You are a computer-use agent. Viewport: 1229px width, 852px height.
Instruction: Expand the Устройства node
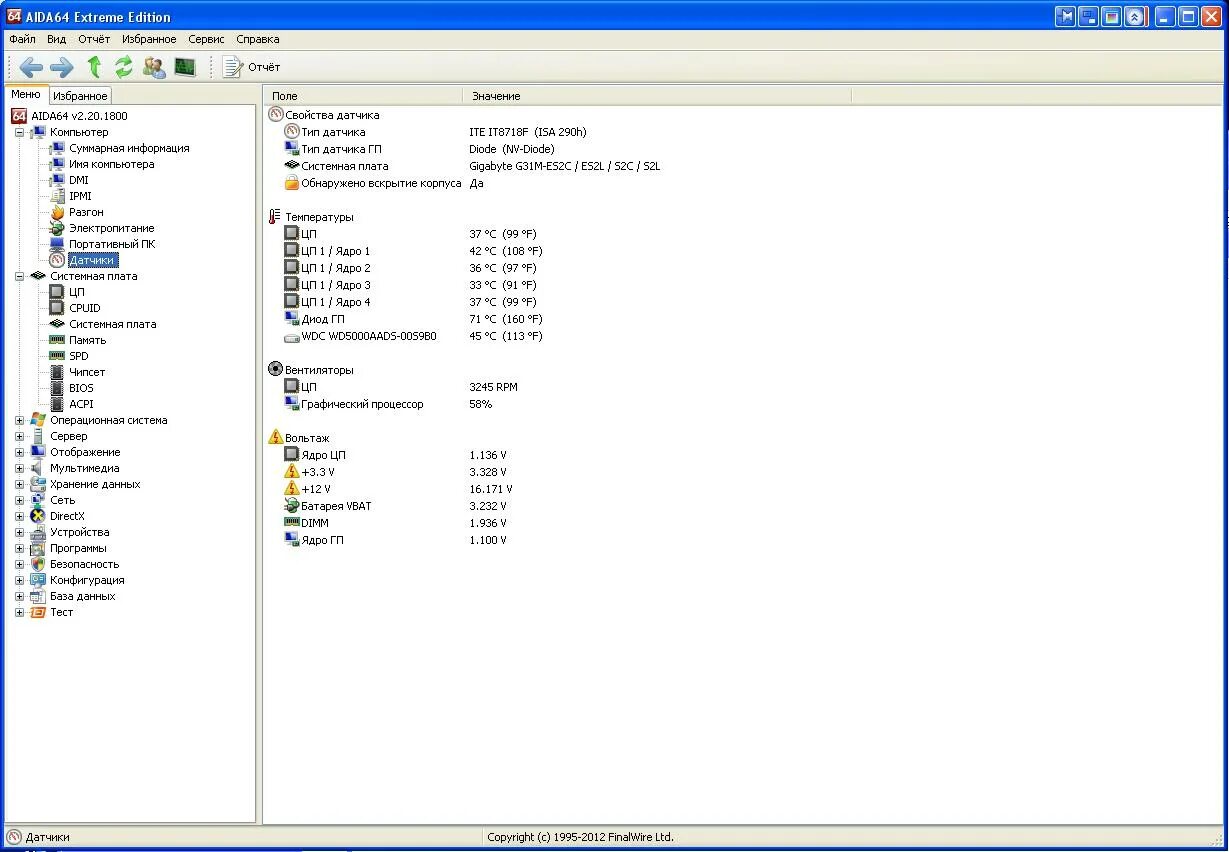tap(19, 532)
